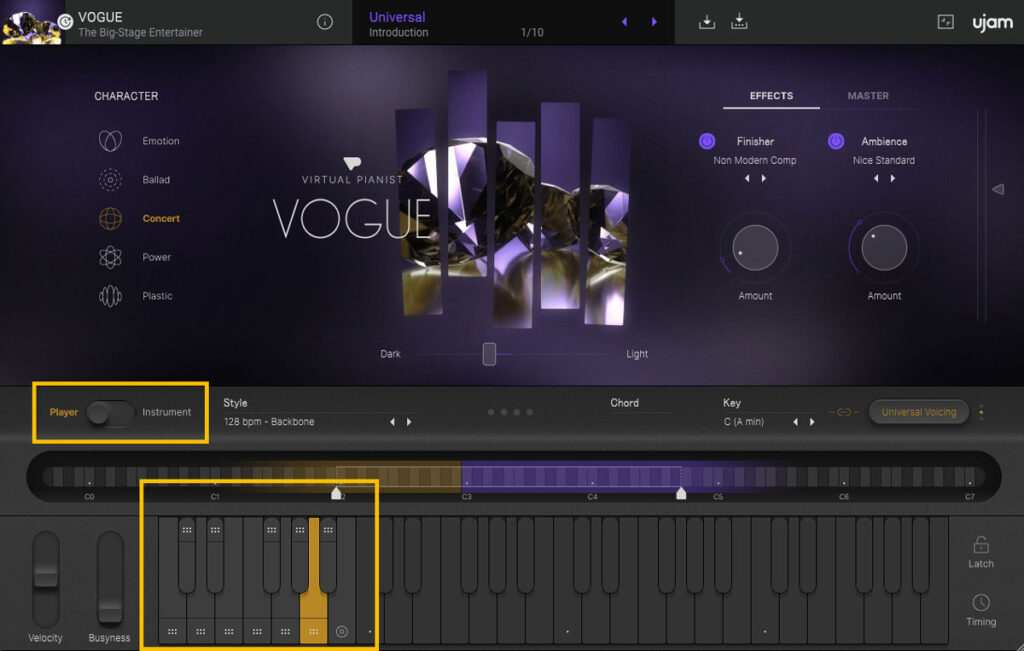Open the window resize icon
Screen dimensions: 1024x651
(x=944, y=21)
